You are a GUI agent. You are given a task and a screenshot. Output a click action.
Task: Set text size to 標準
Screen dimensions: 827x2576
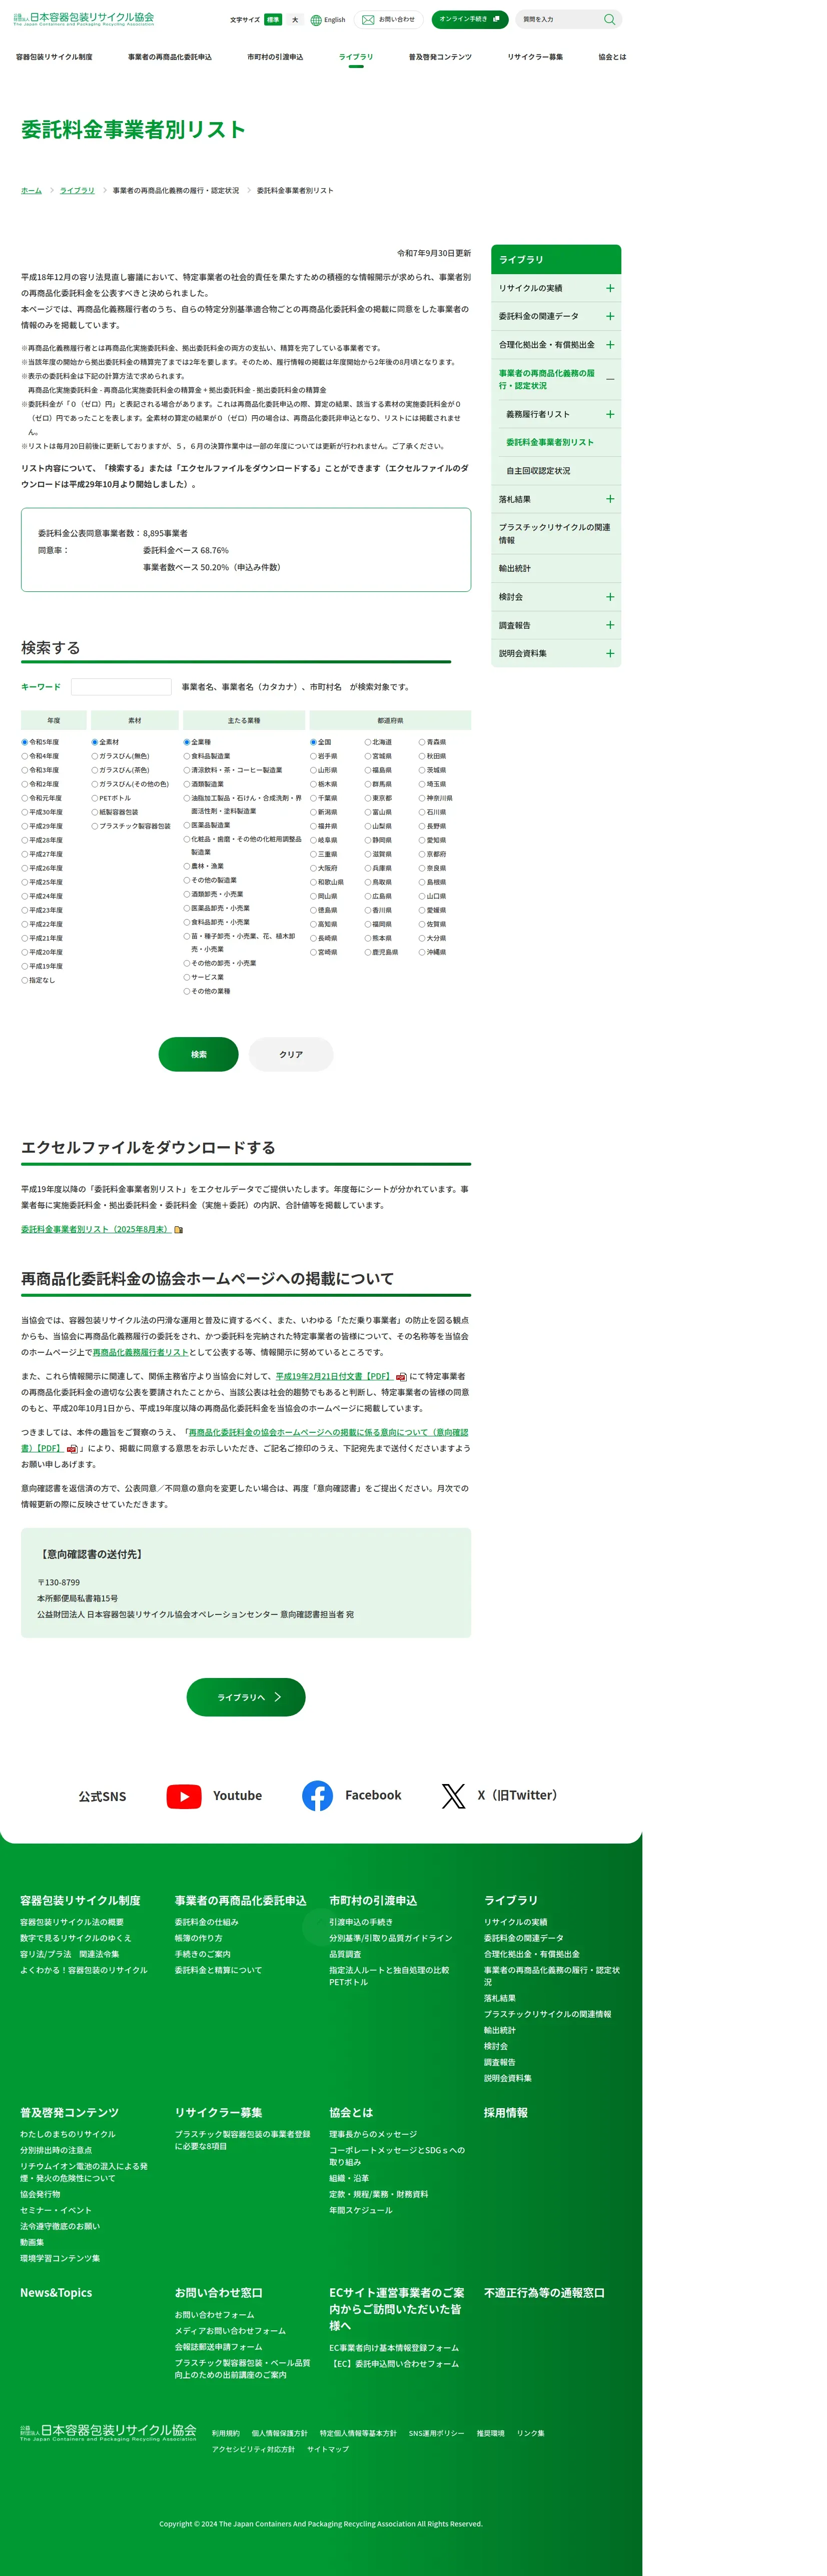(273, 20)
